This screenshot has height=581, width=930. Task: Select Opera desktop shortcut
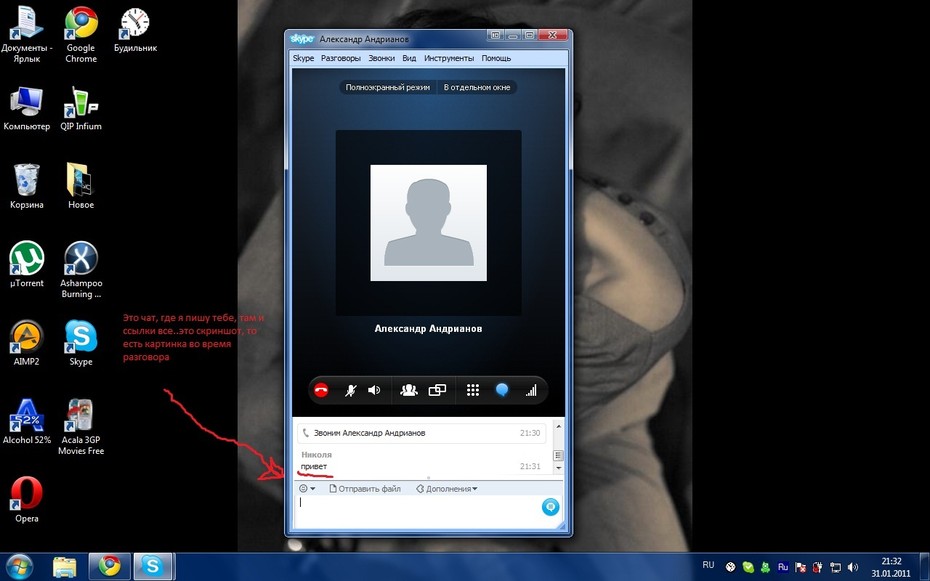27,500
